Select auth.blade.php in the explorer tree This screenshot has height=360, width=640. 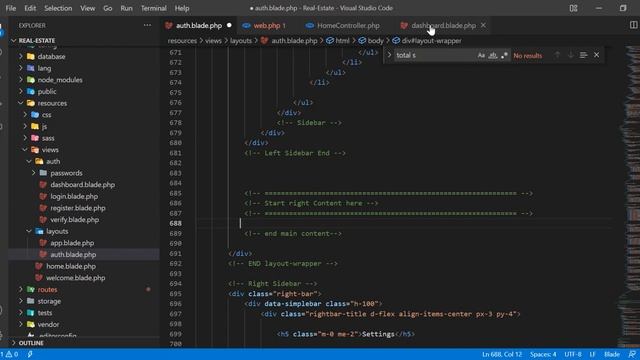coord(73,254)
